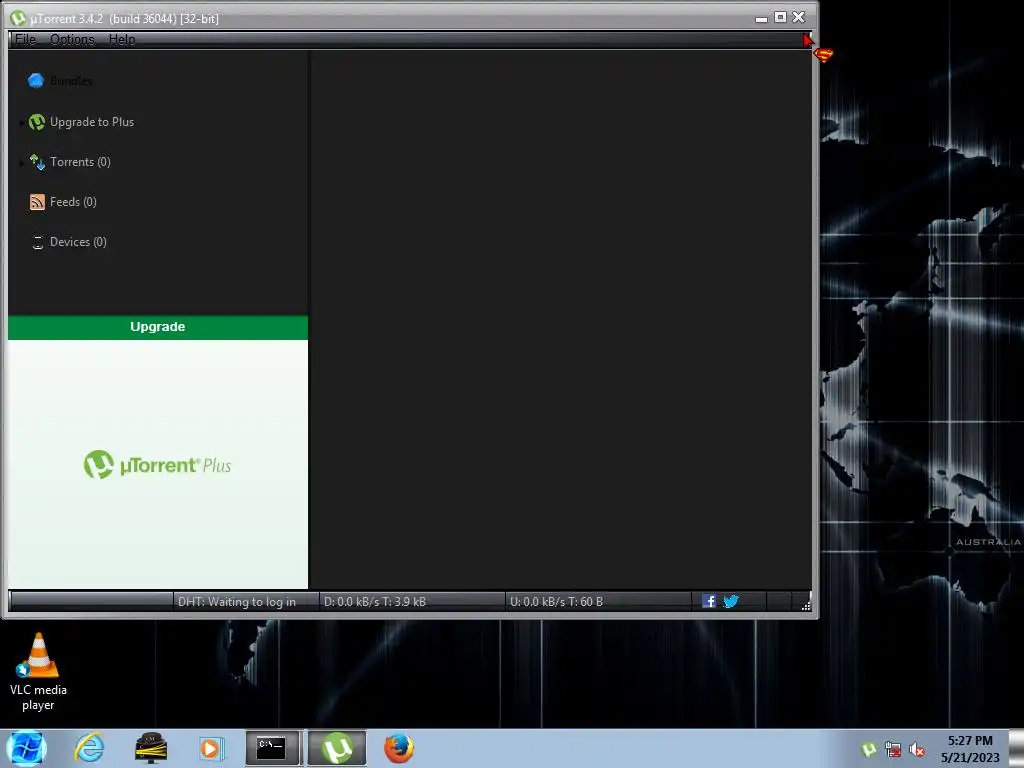
Task: Select Devices (0) in the sidebar
Action: click(x=78, y=242)
